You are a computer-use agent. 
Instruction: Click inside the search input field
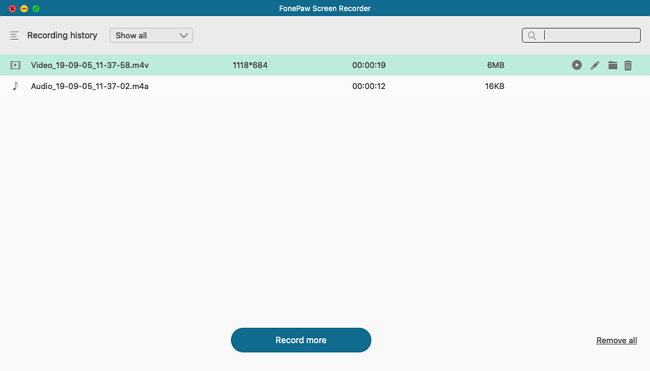[x=581, y=35]
